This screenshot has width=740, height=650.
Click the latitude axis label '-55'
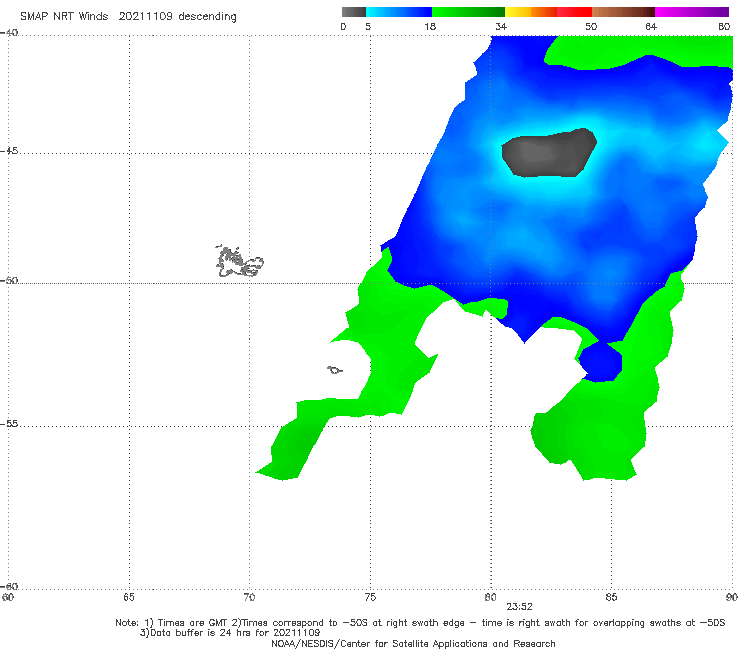click(x=9, y=423)
